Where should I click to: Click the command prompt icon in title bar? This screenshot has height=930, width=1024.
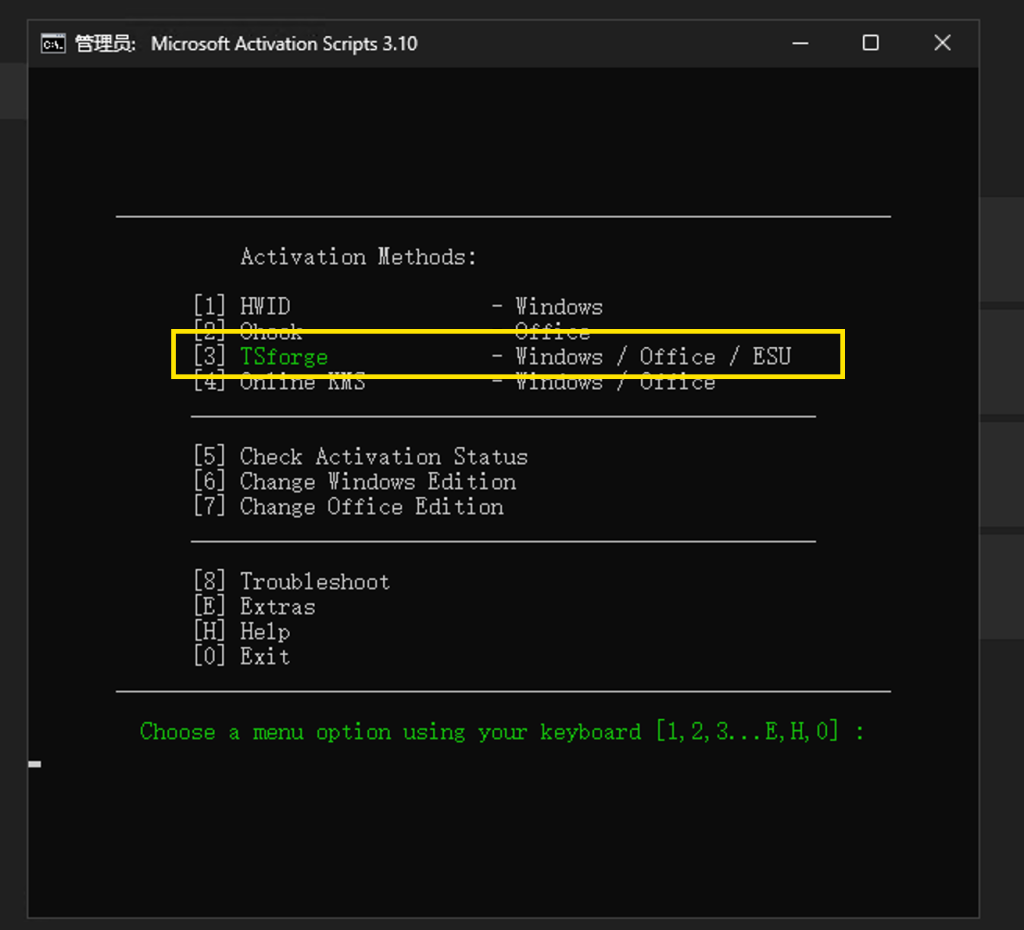[x=53, y=43]
